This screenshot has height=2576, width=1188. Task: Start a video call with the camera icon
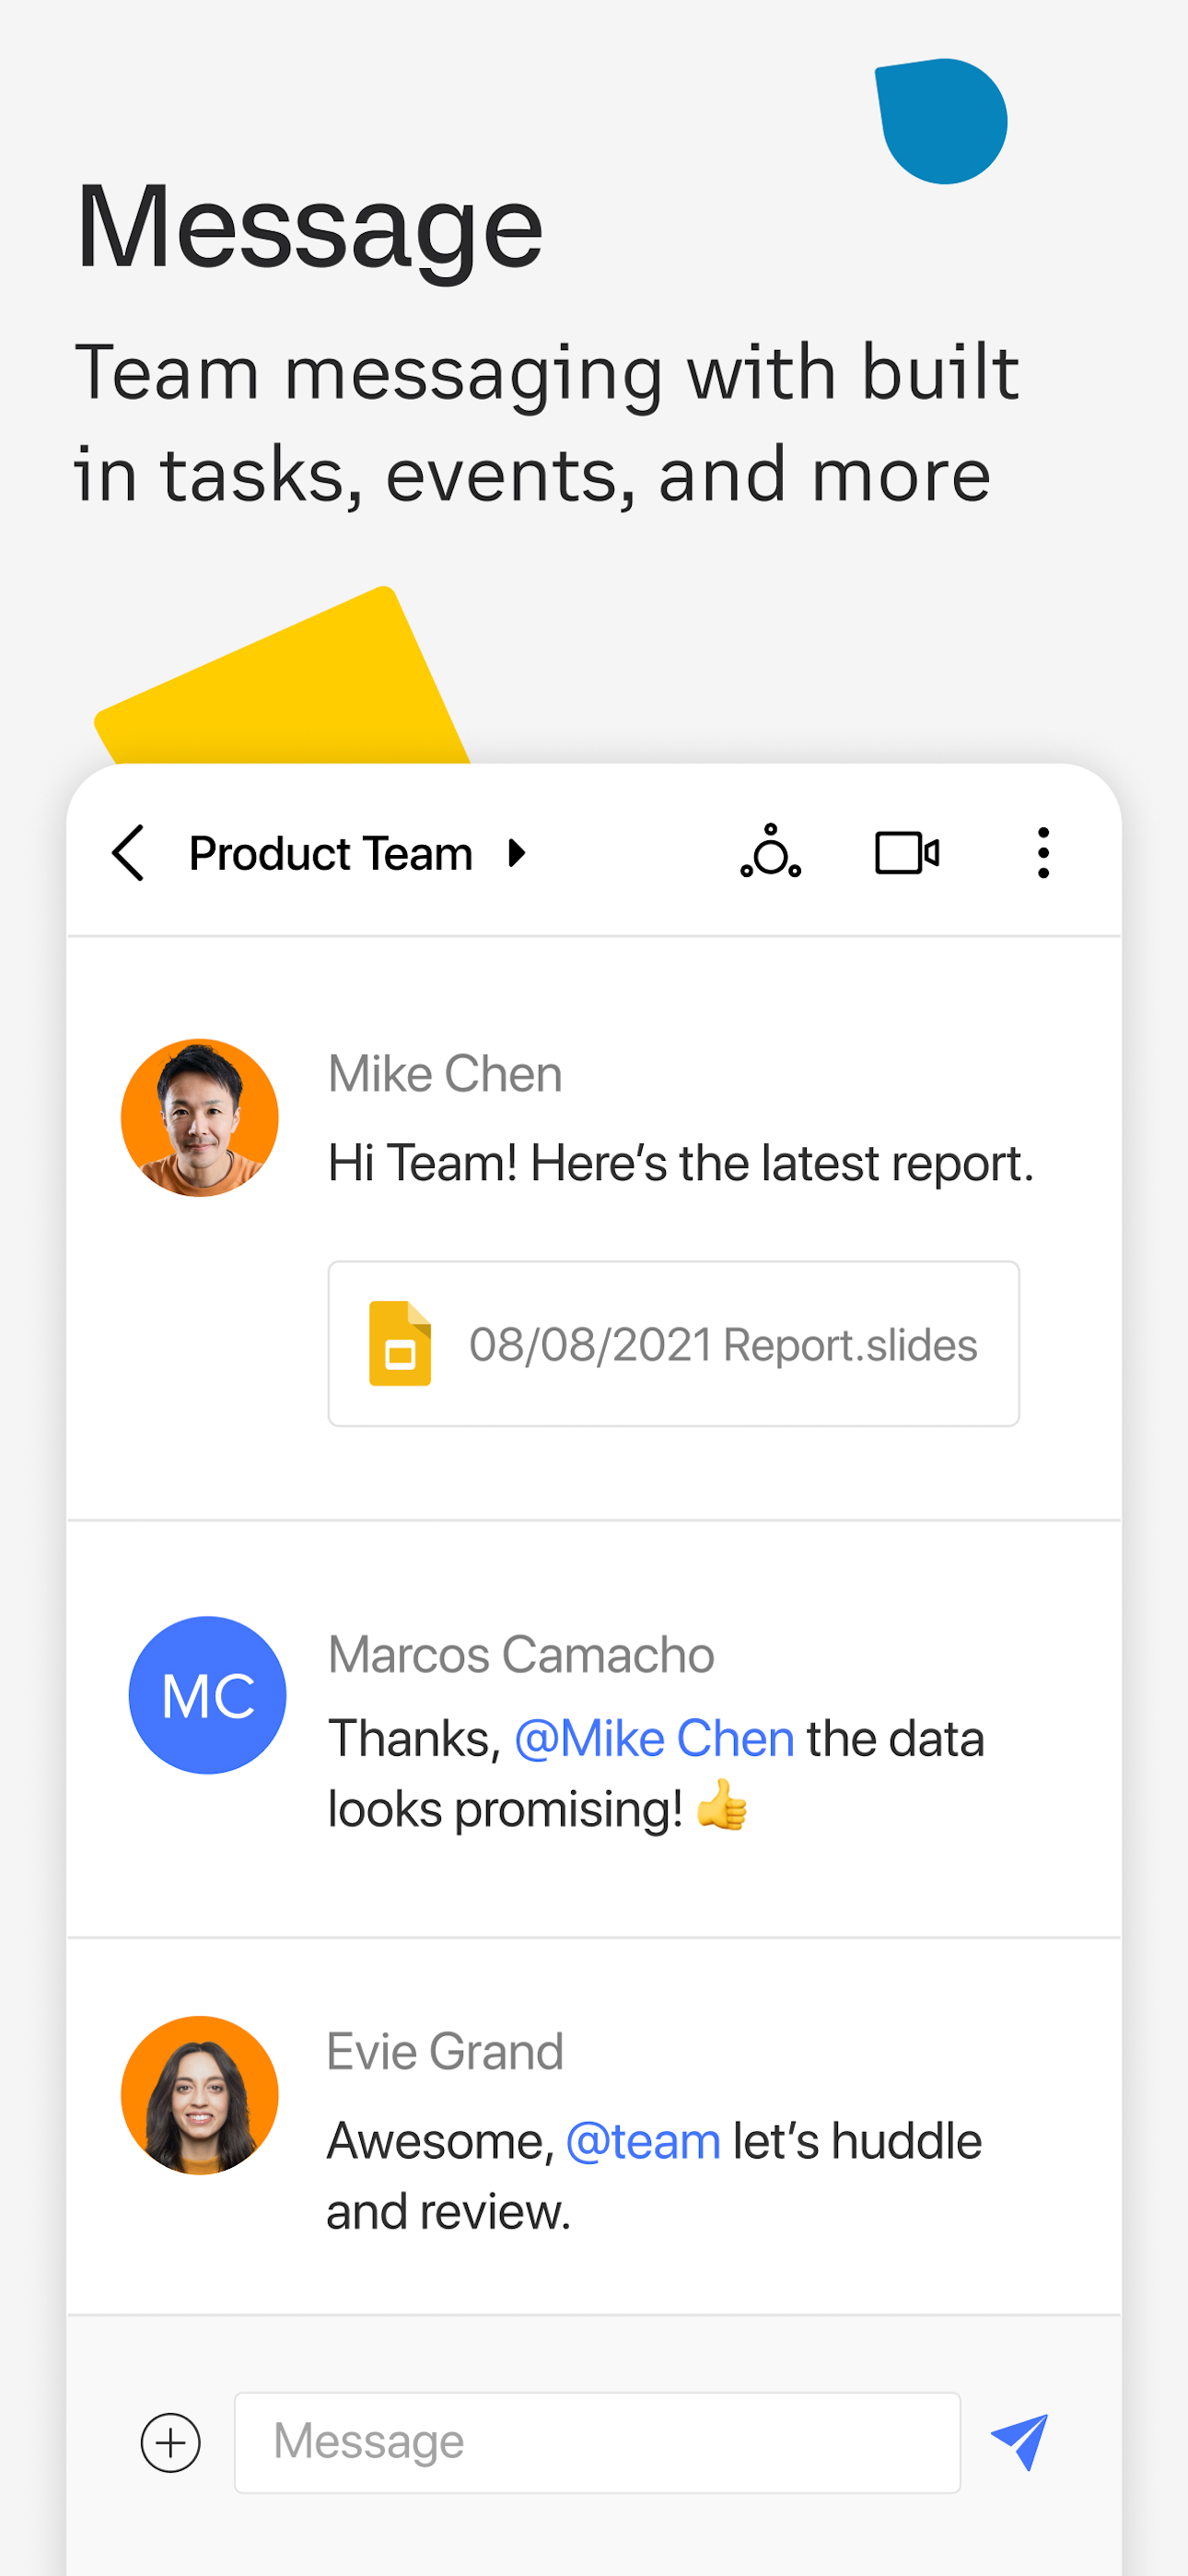[x=907, y=853]
